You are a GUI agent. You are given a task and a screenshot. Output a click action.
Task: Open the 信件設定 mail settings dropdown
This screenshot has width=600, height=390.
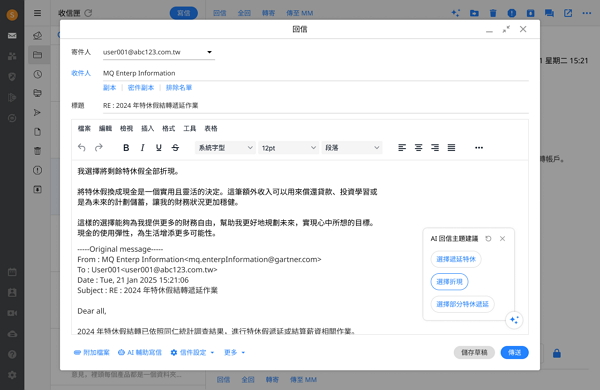click(192, 352)
